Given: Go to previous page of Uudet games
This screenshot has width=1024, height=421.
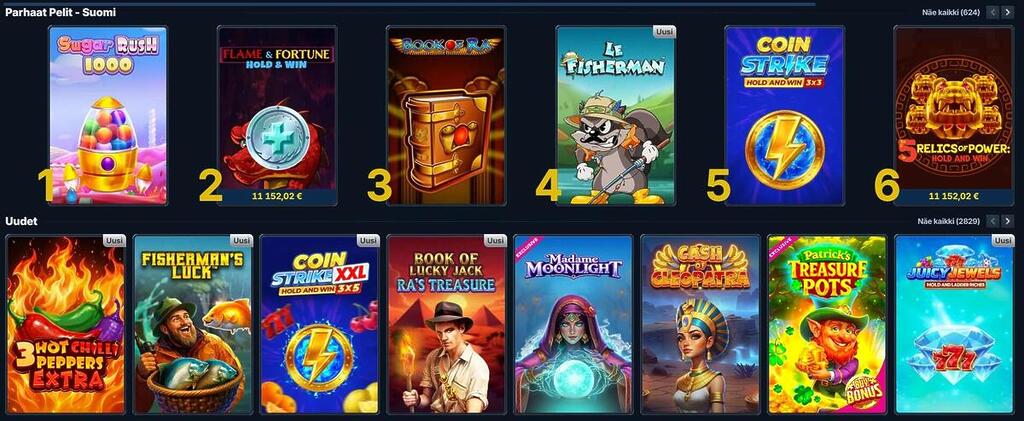Looking at the screenshot, I should click(x=993, y=221).
